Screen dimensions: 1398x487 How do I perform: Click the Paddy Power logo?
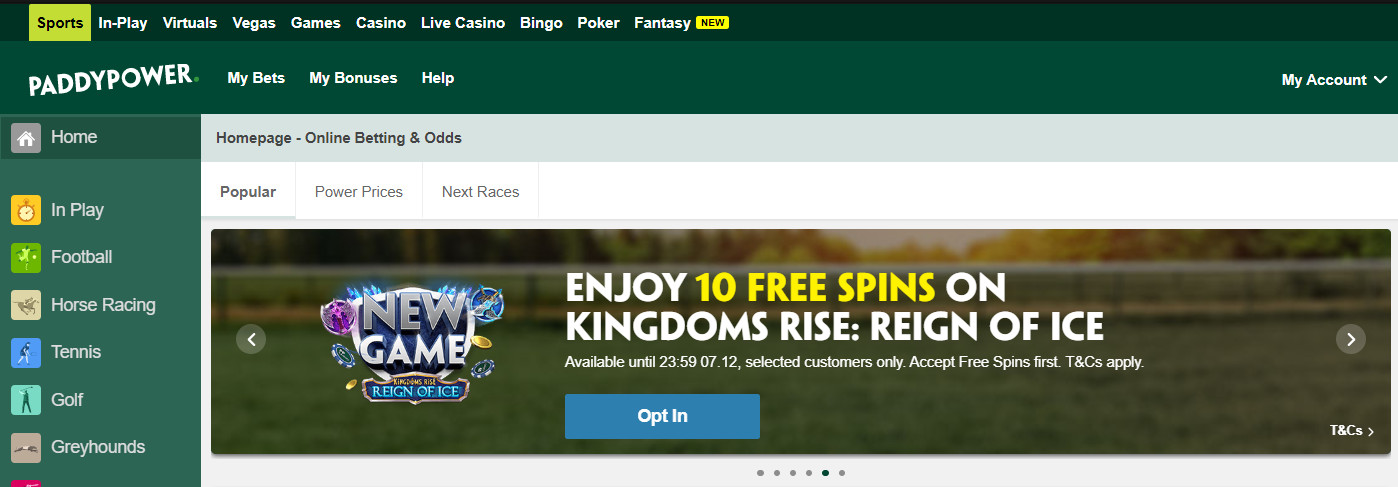(114, 80)
